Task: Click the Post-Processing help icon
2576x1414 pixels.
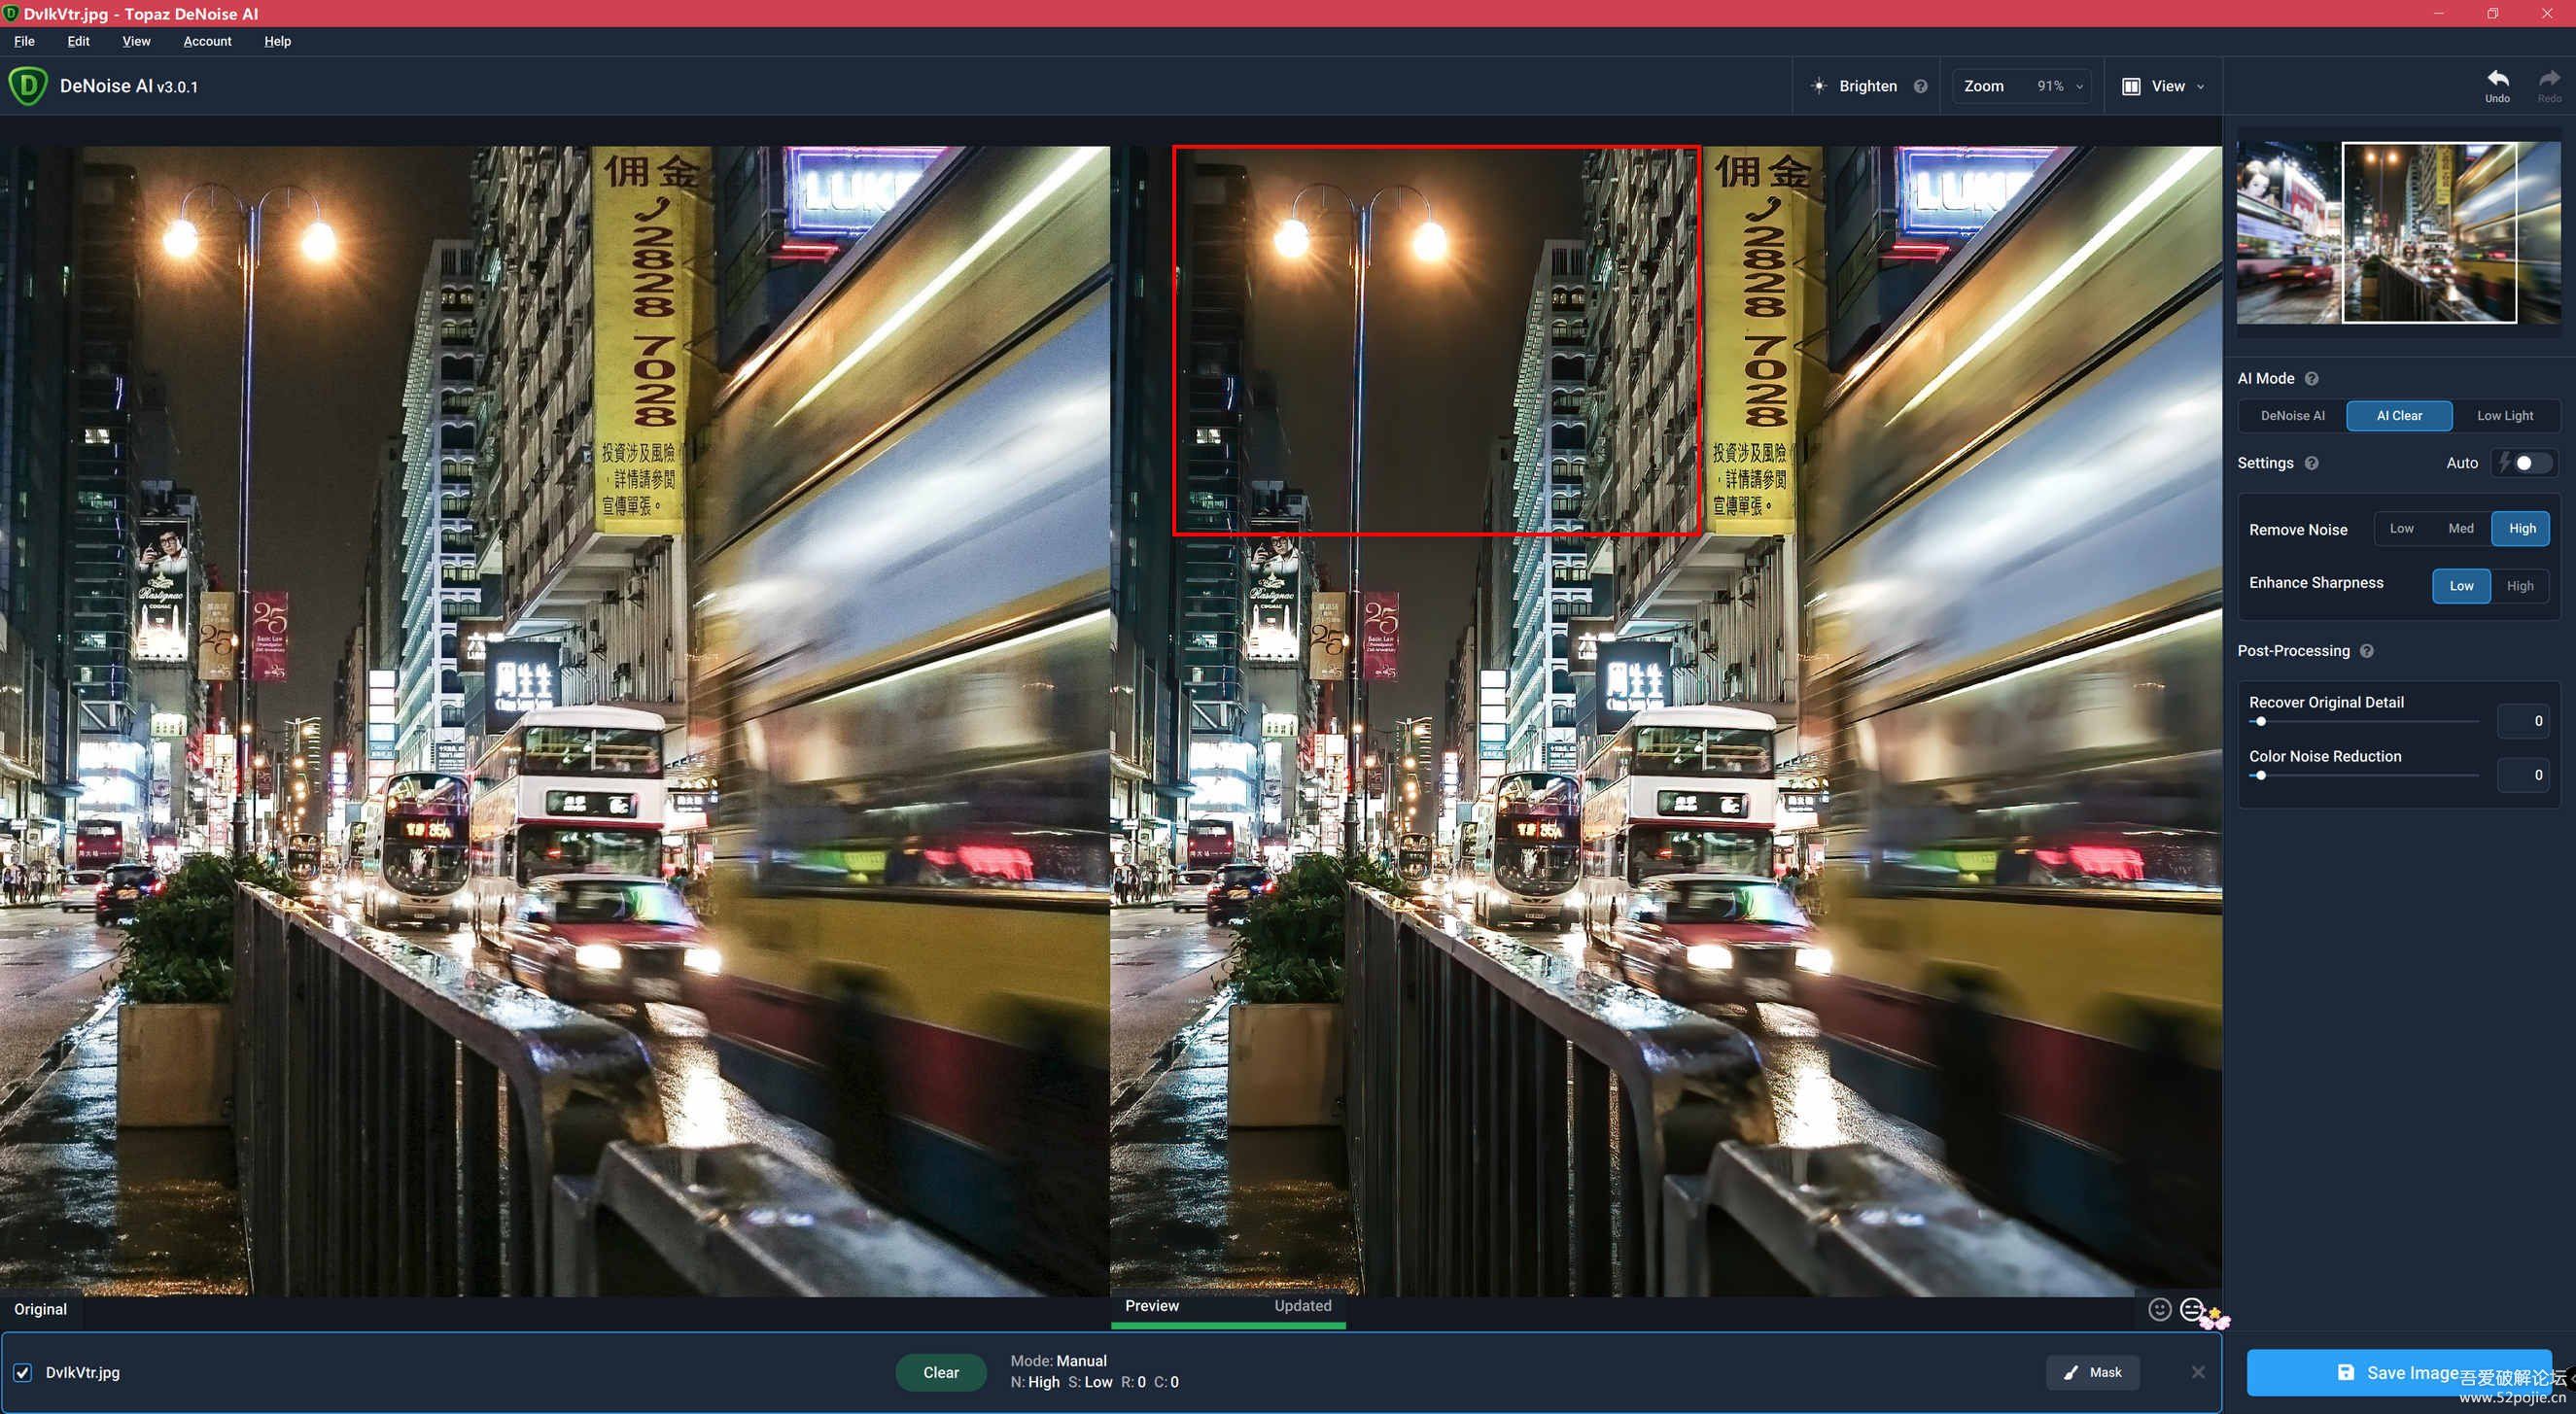Action: click(x=2366, y=651)
